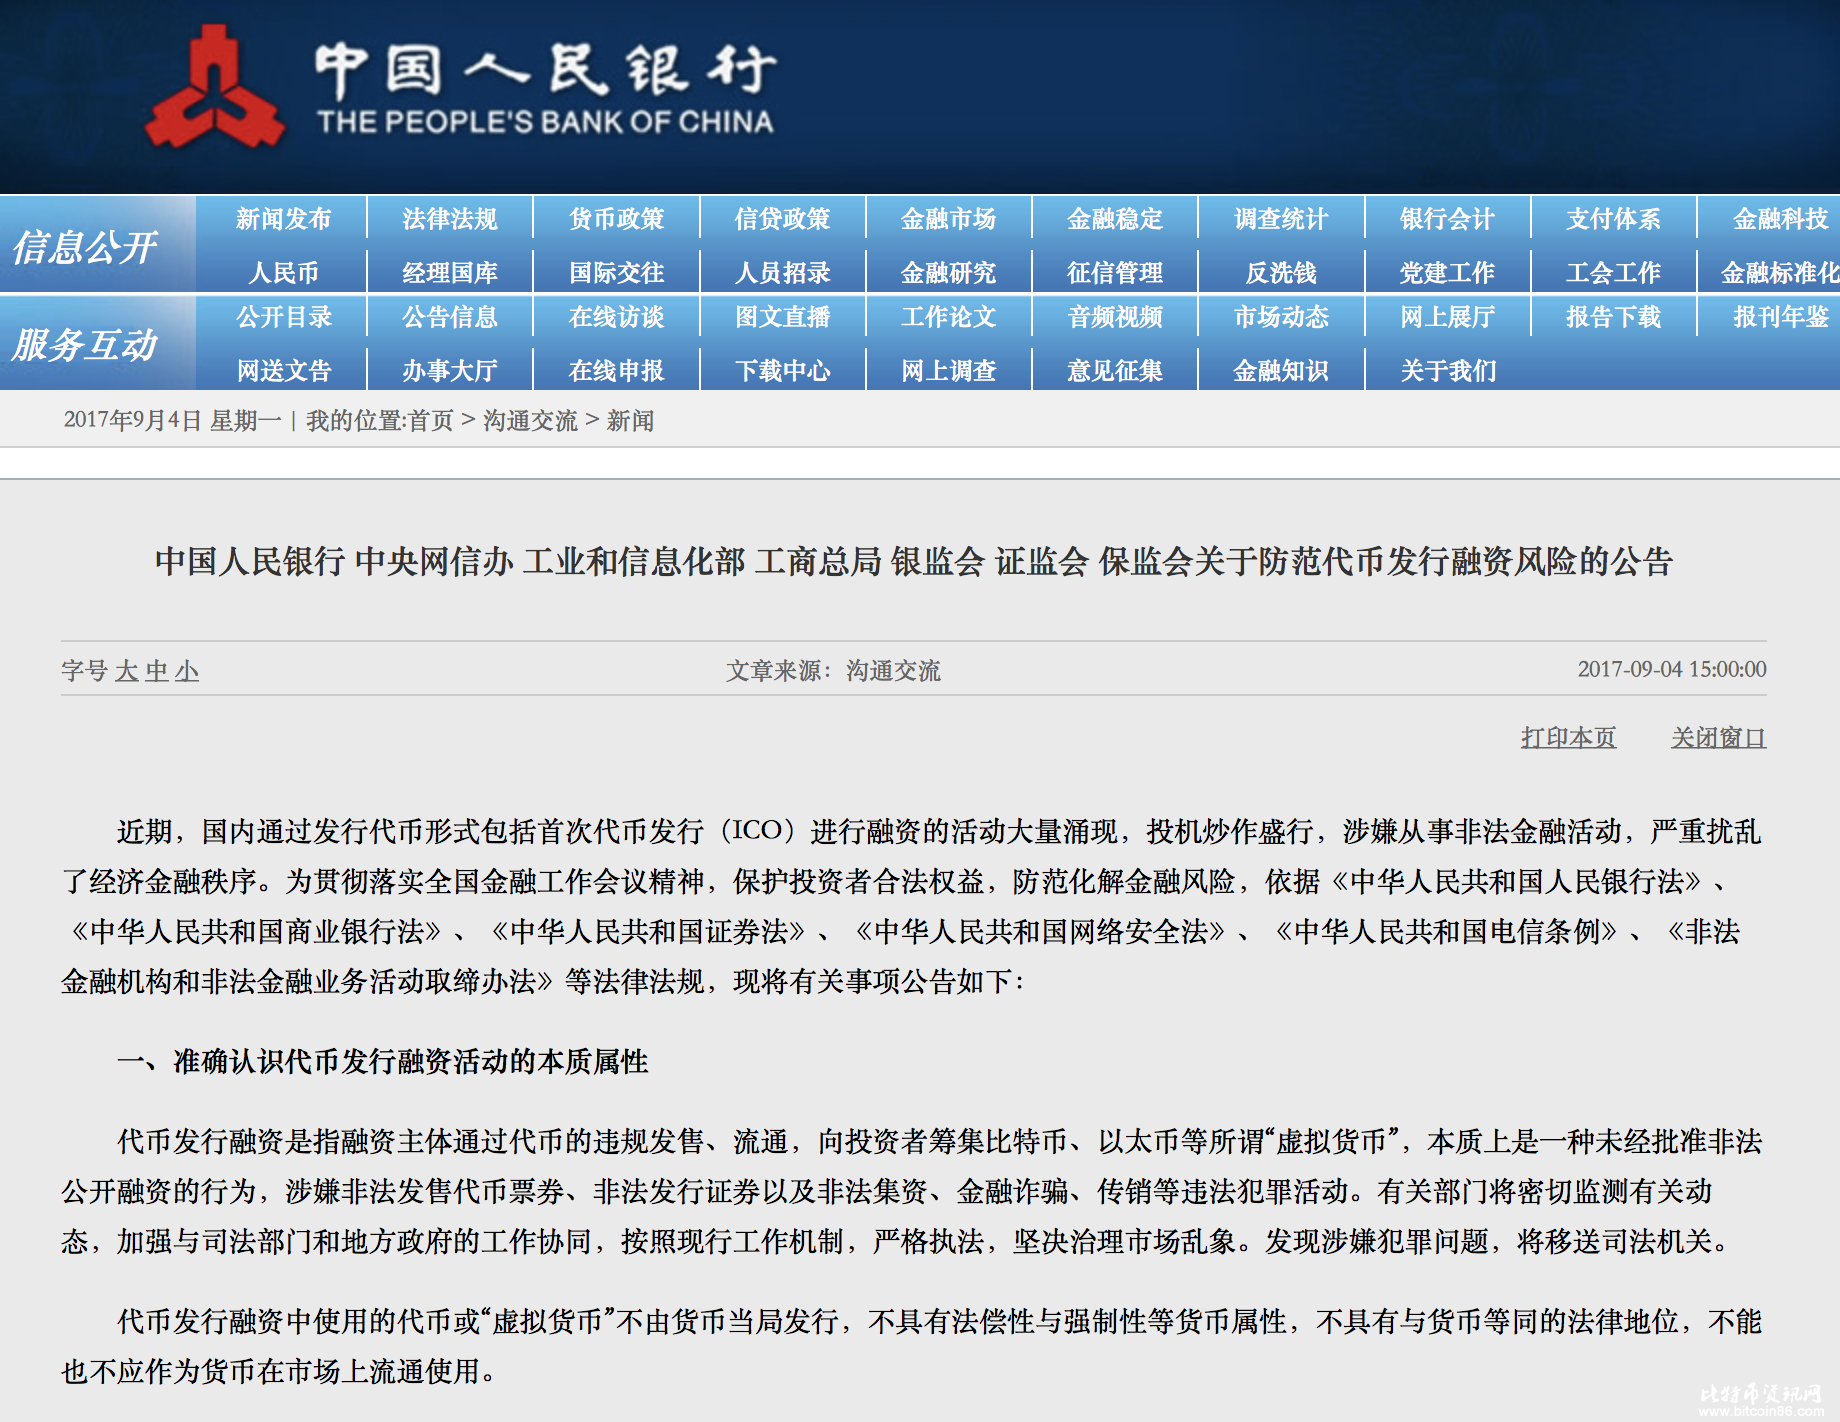This screenshot has width=1840, height=1422.
Task: Click 沟通交流 in breadcrumb
Action: (530, 421)
